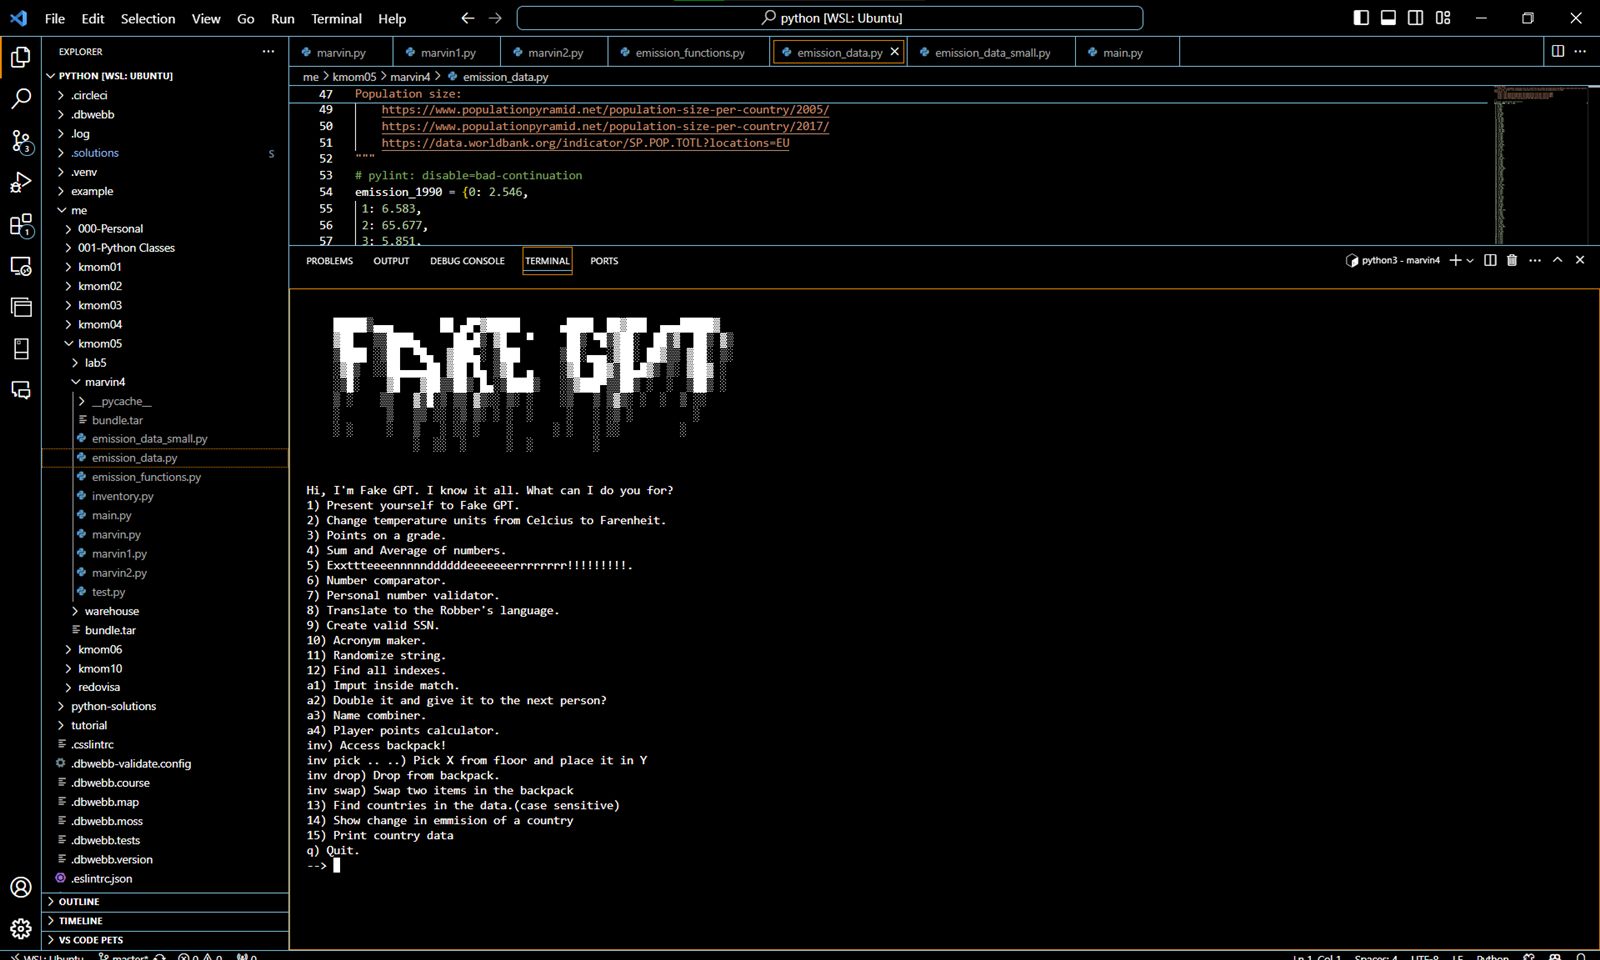Open the new terminal launch profile dropdown
This screenshot has height=960, width=1600.
(x=1470, y=261)
